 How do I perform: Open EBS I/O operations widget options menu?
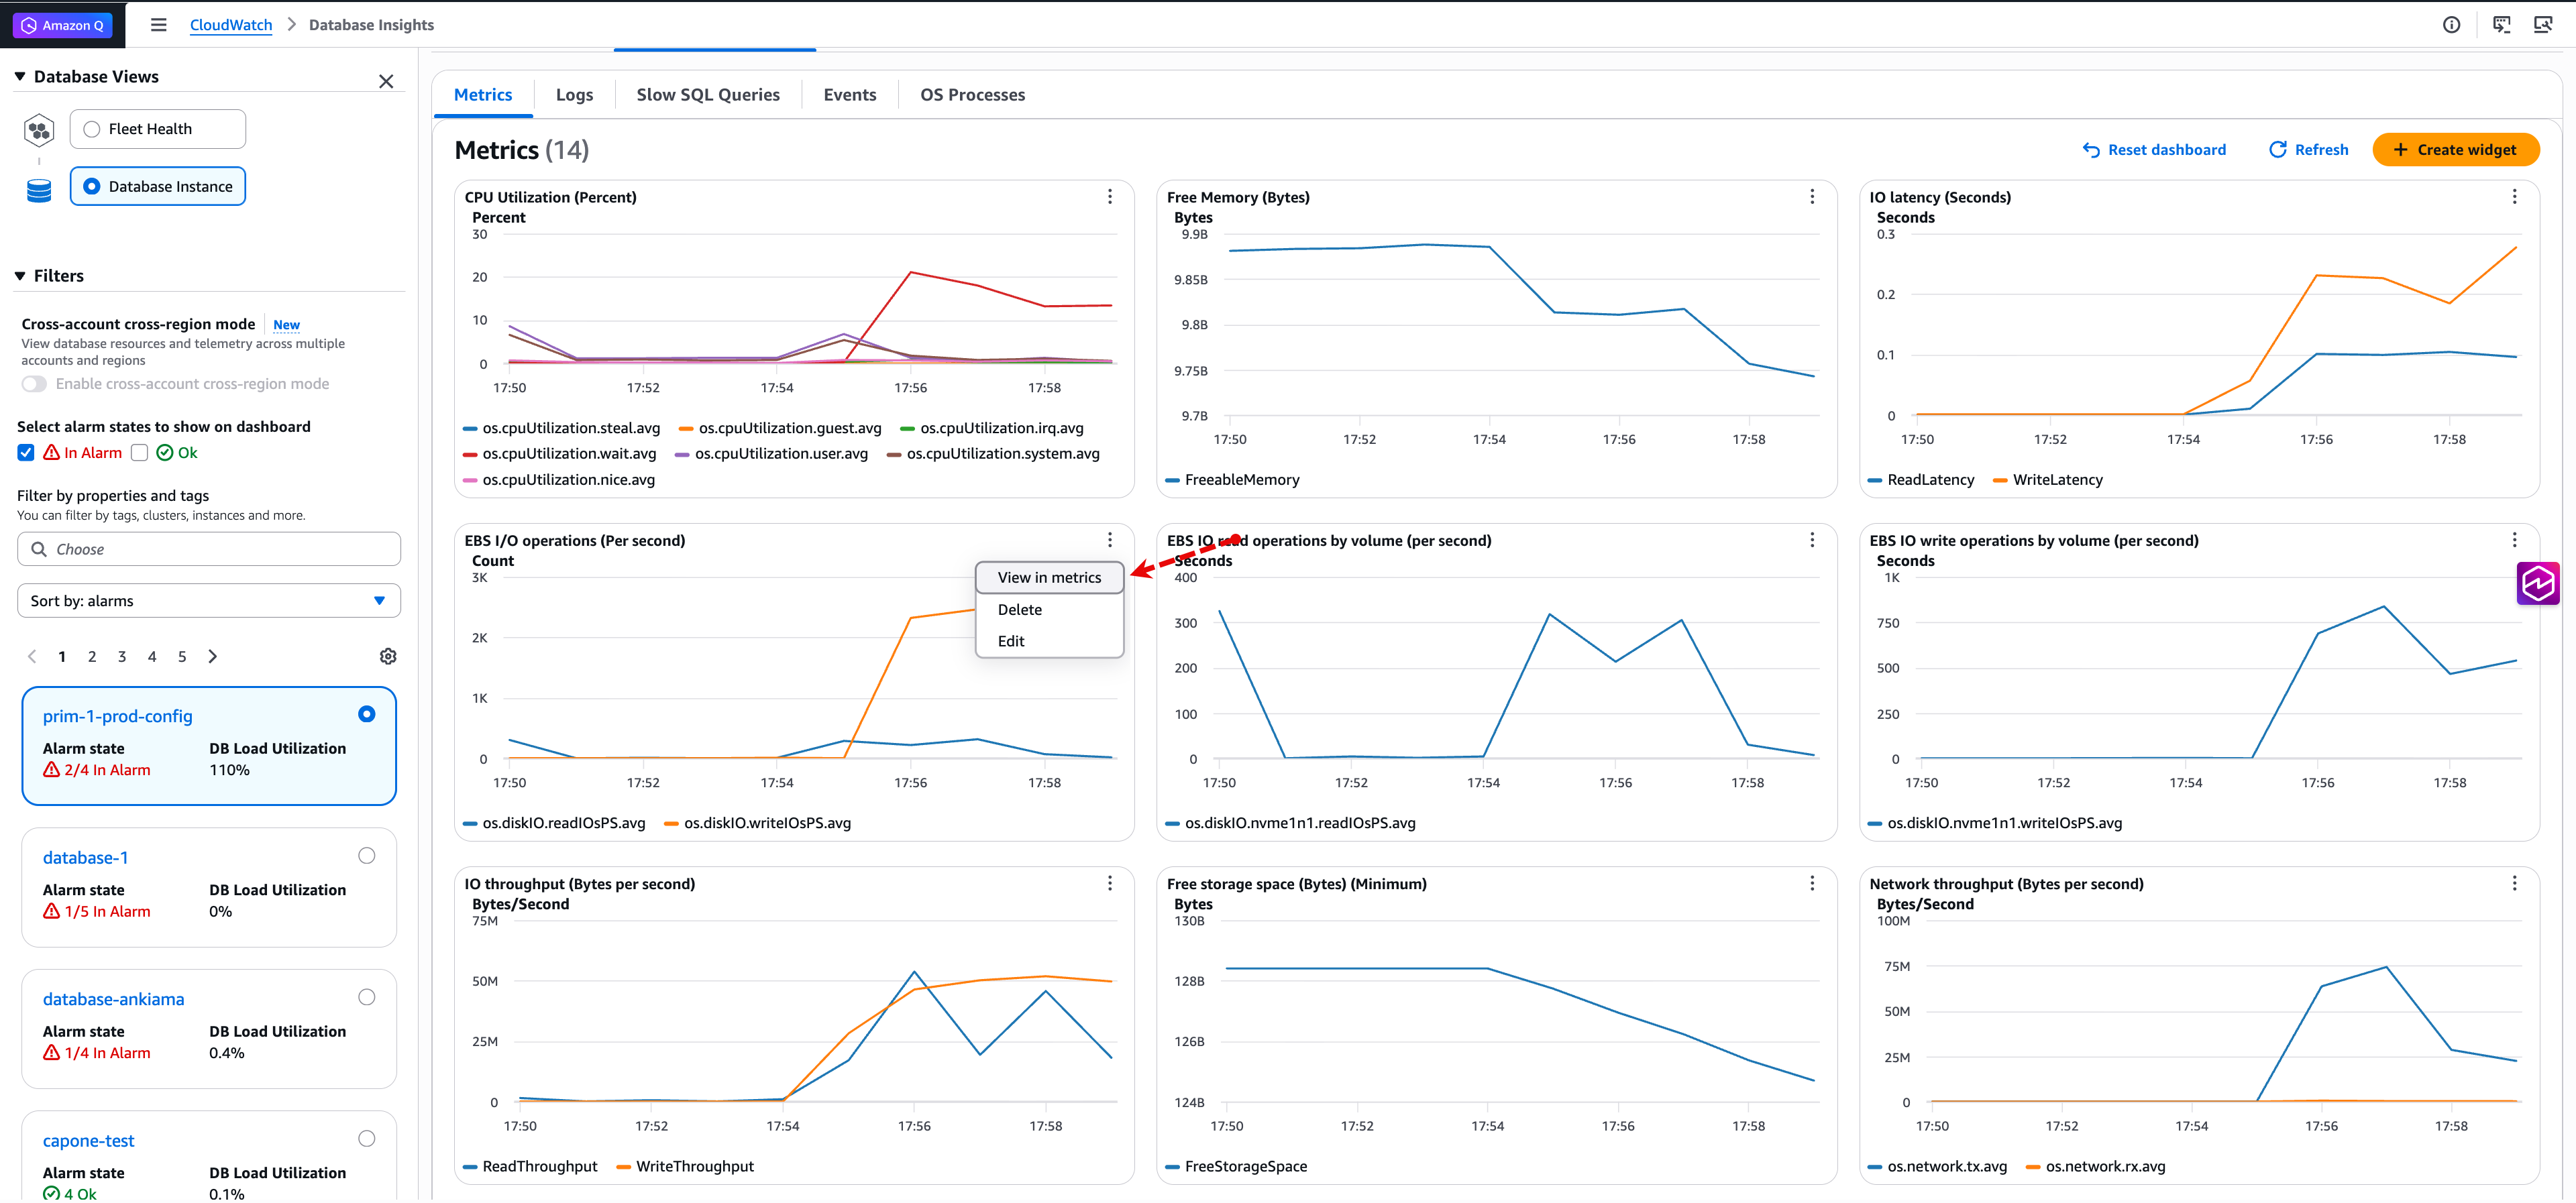pos(1110,540)
